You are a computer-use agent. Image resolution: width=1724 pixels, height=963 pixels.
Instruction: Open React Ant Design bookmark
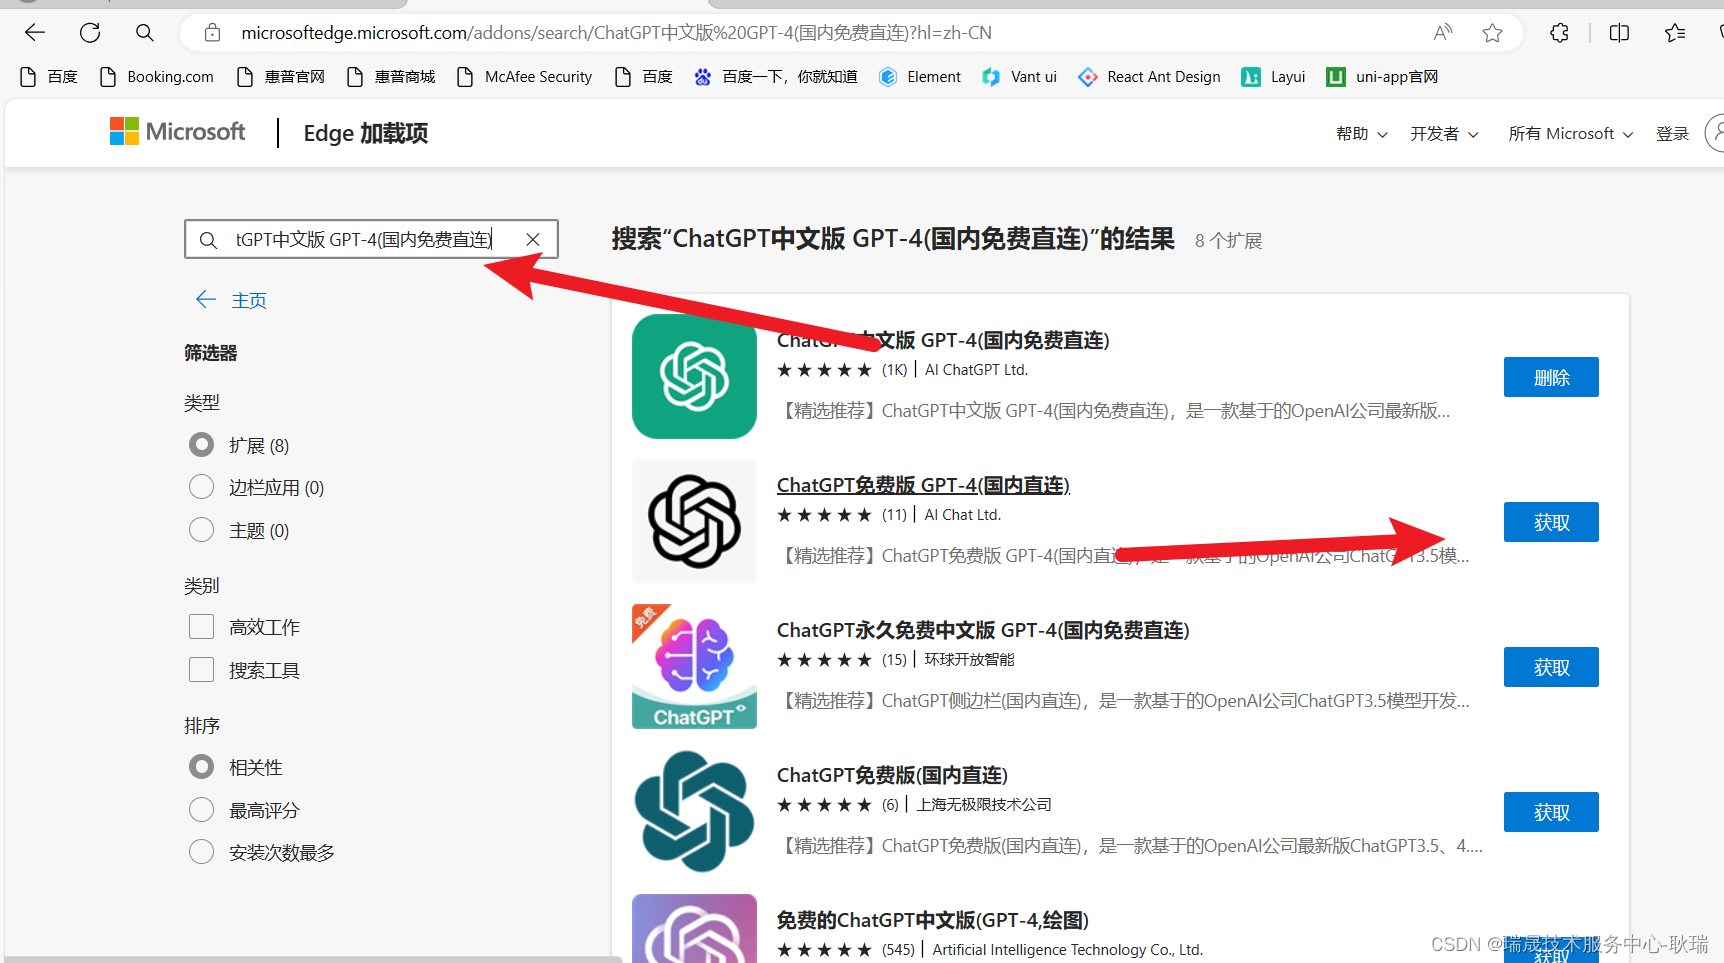click(x=1149, y=77)
